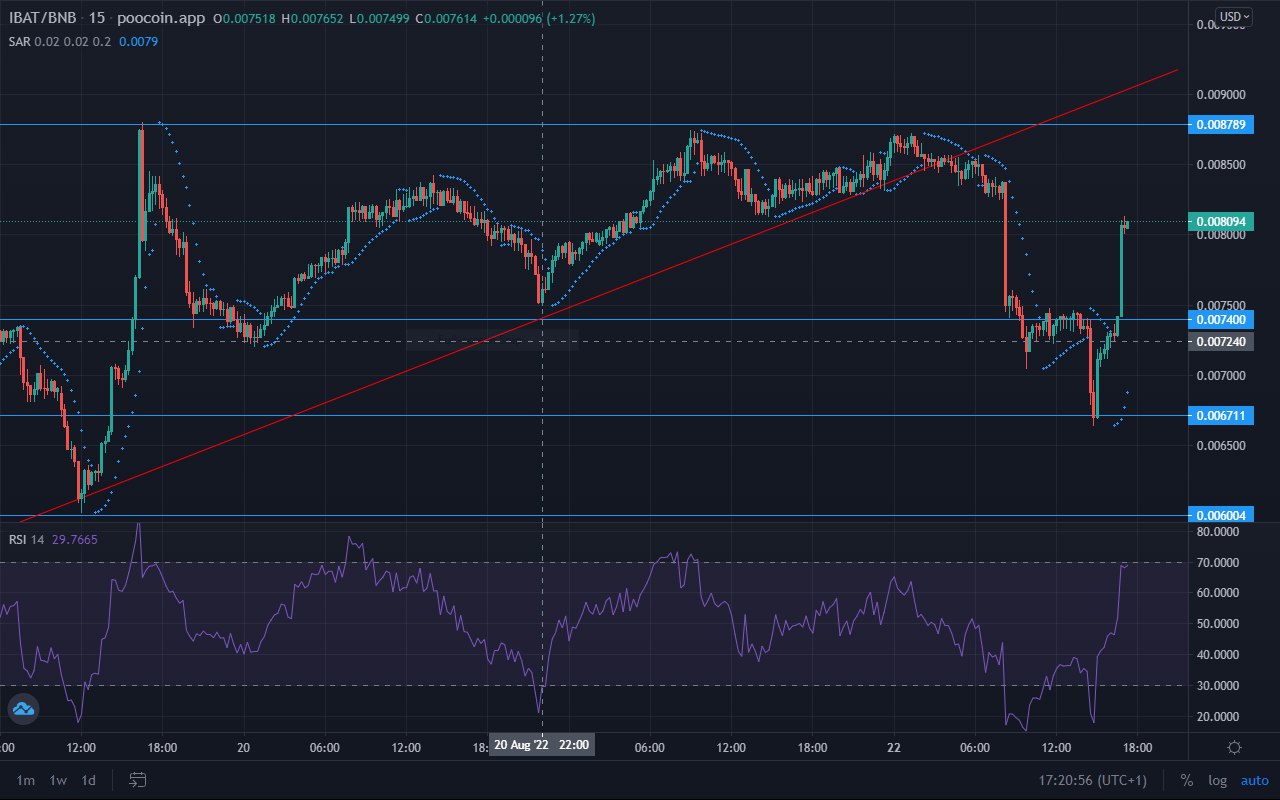Select the 0.008789 price level label
1280x800 pixels.
[x=1220, y=125]
